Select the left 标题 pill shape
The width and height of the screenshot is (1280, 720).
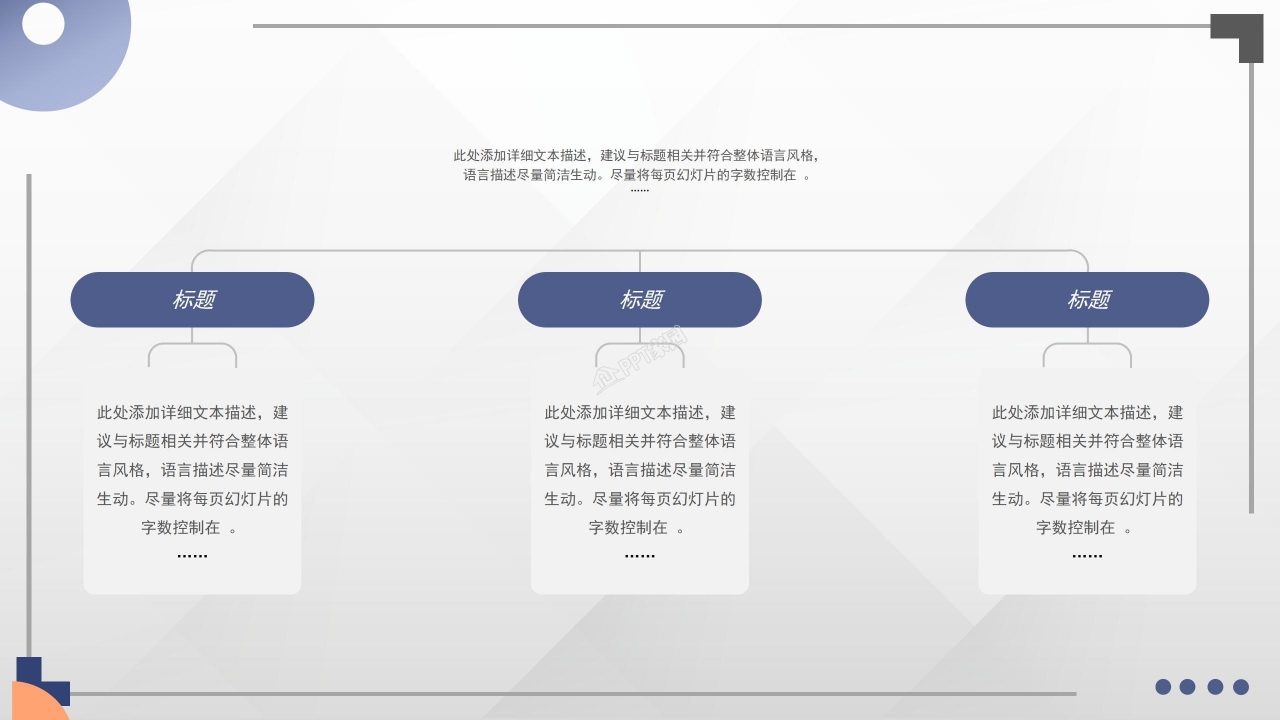point(192,300)
